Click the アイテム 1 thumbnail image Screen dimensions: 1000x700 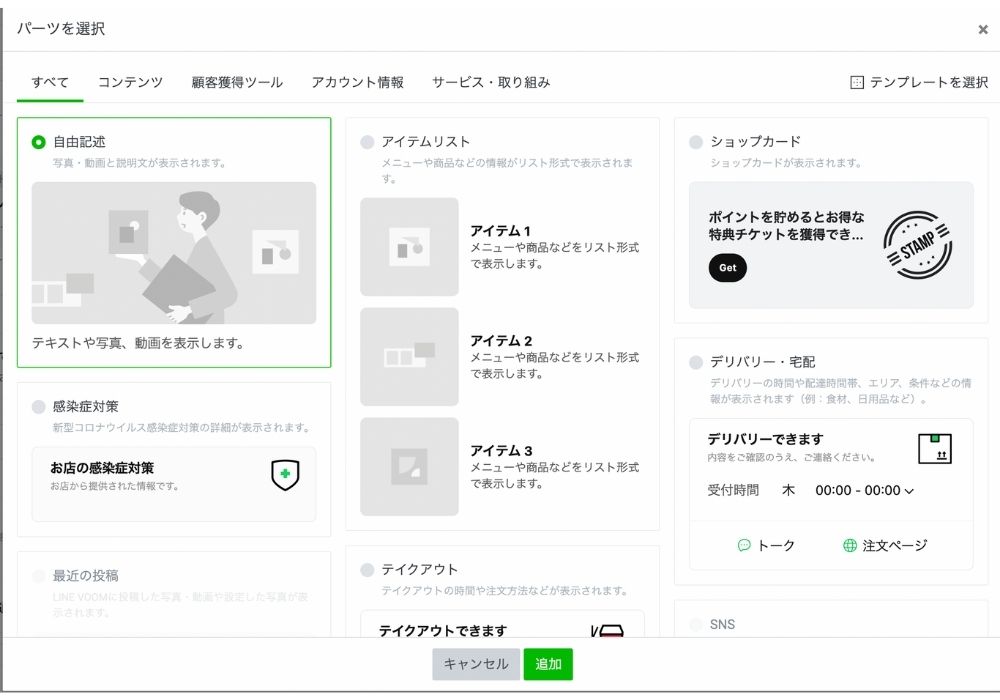tap(409, 247)
